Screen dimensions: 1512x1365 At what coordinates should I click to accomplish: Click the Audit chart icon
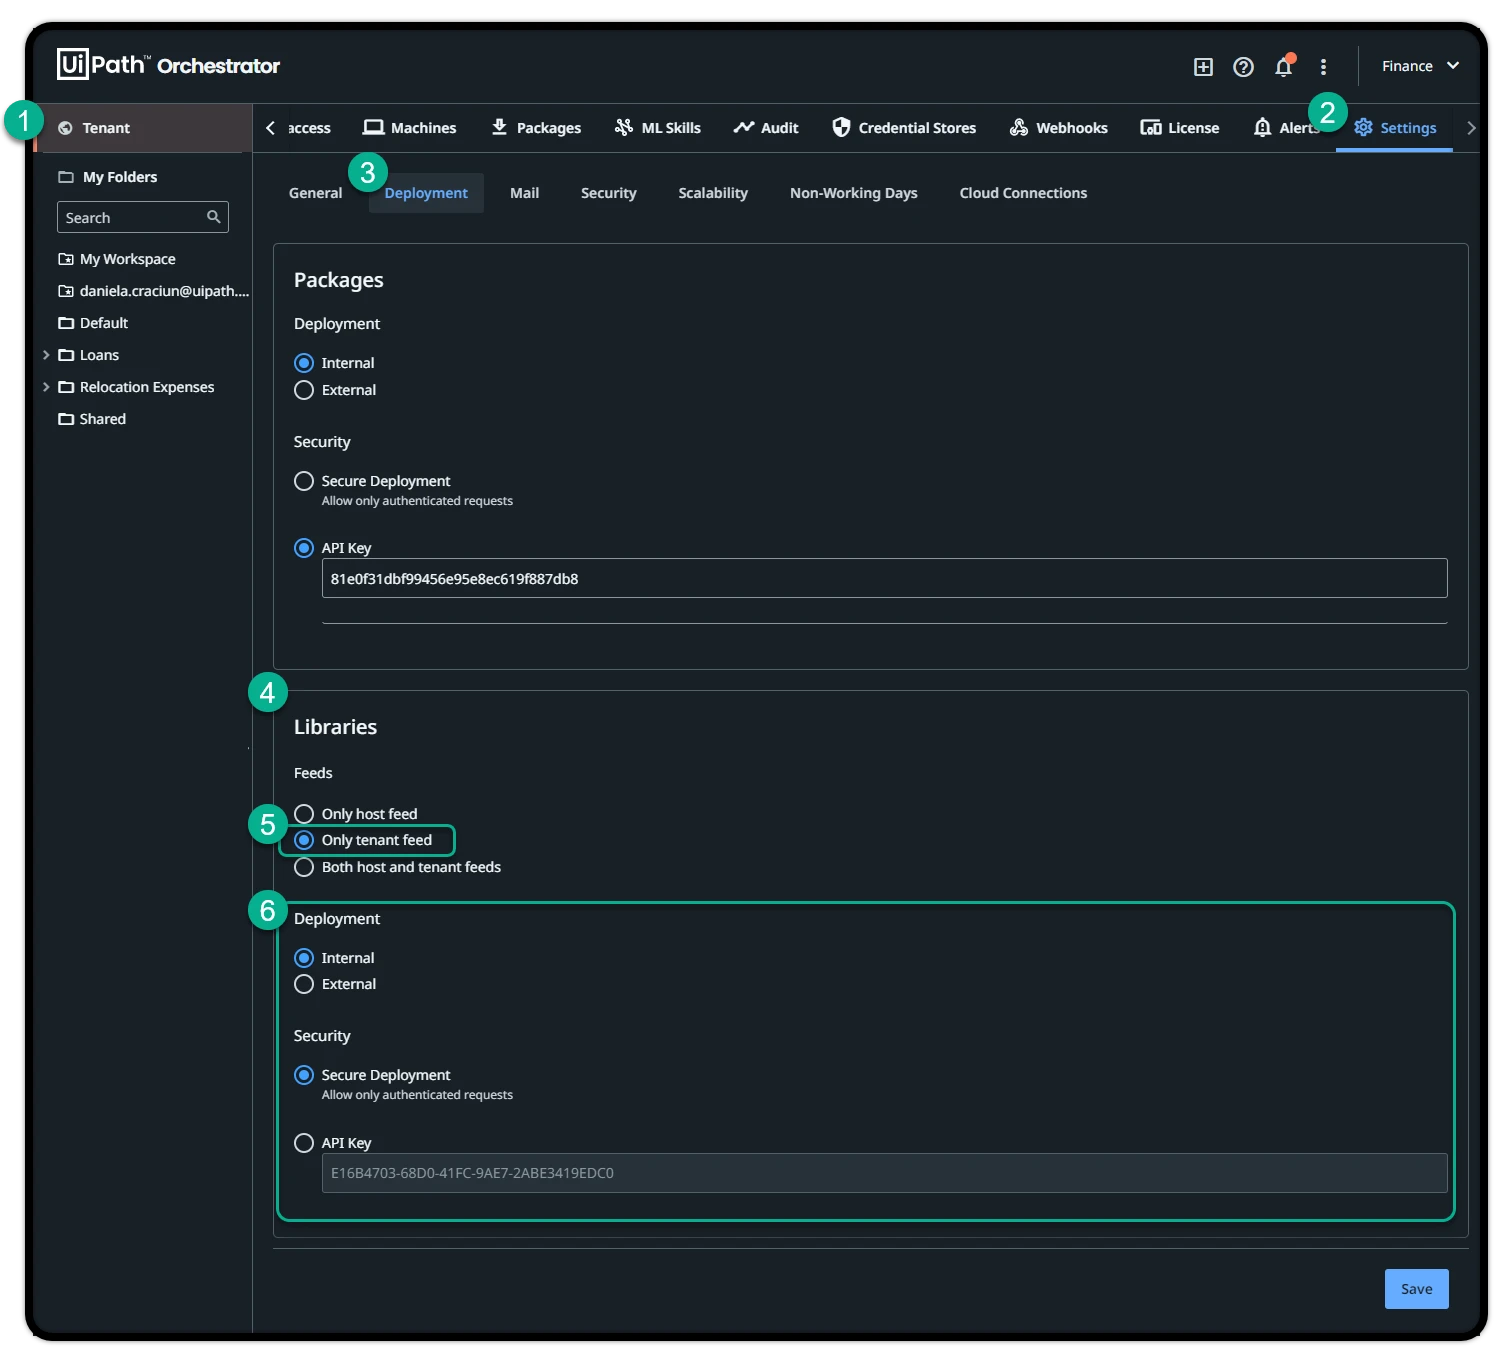click(x=743, y=127)
